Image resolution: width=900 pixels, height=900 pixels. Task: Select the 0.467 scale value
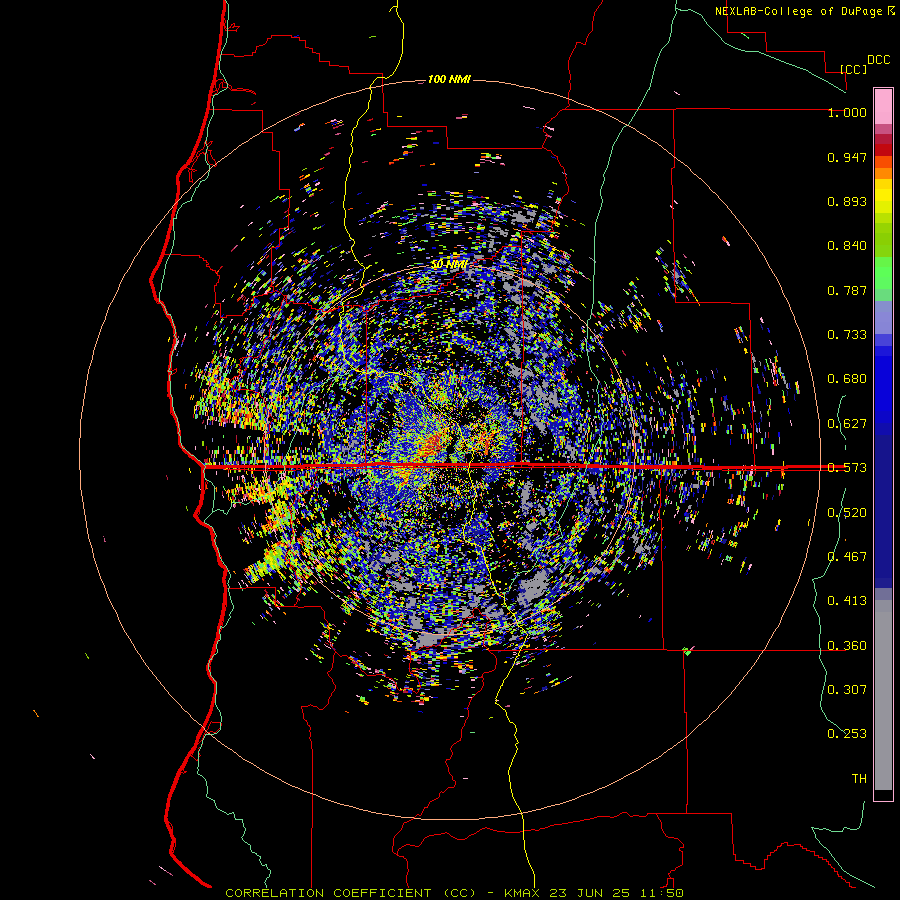tap(847, 557)
